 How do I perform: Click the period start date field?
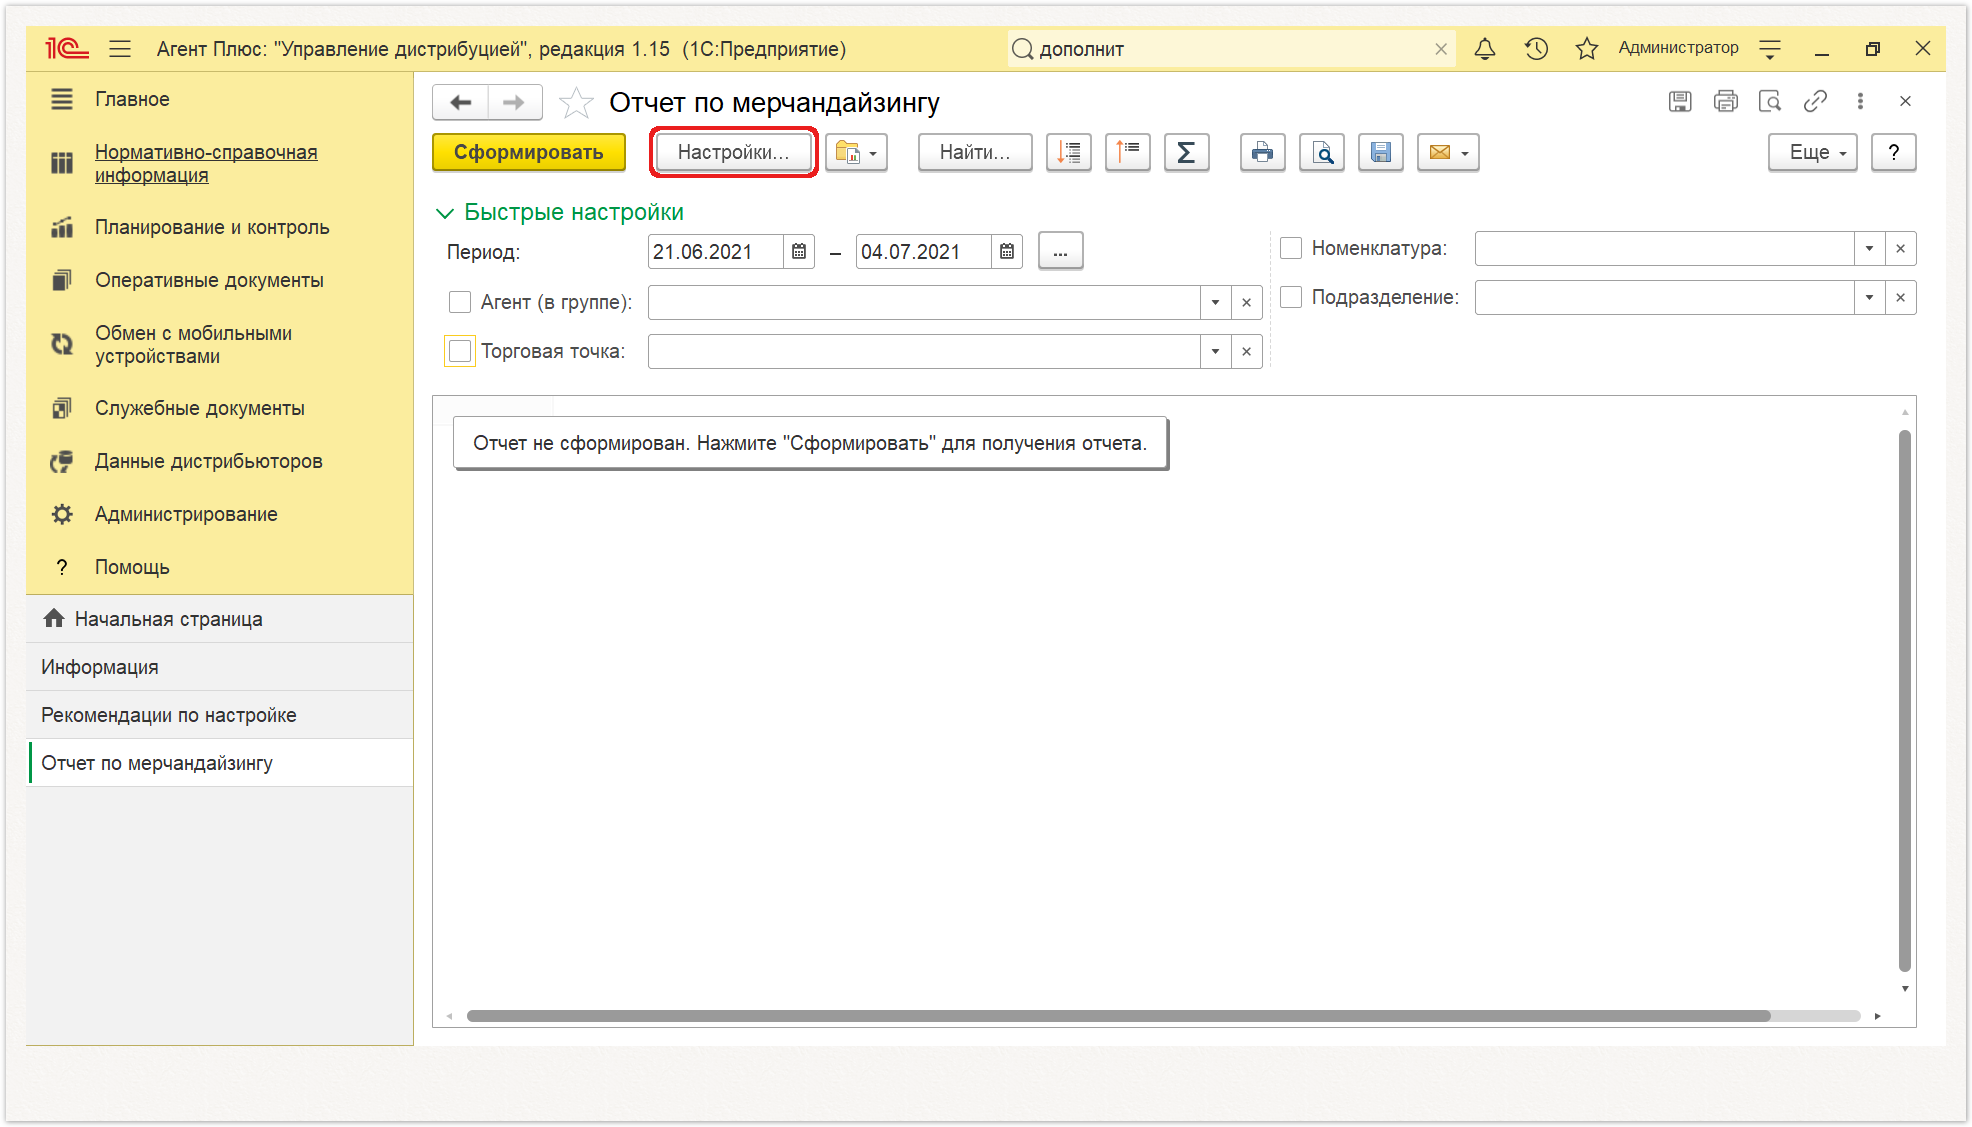715,252
